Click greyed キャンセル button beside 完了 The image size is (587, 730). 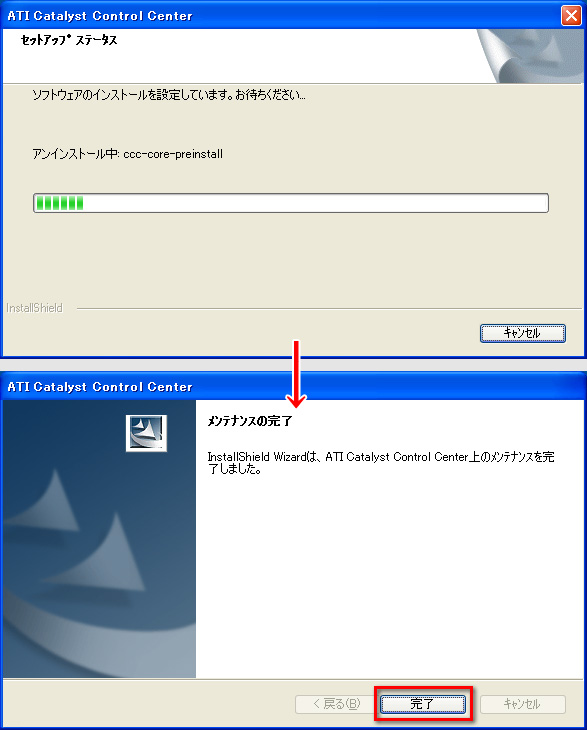523,704
